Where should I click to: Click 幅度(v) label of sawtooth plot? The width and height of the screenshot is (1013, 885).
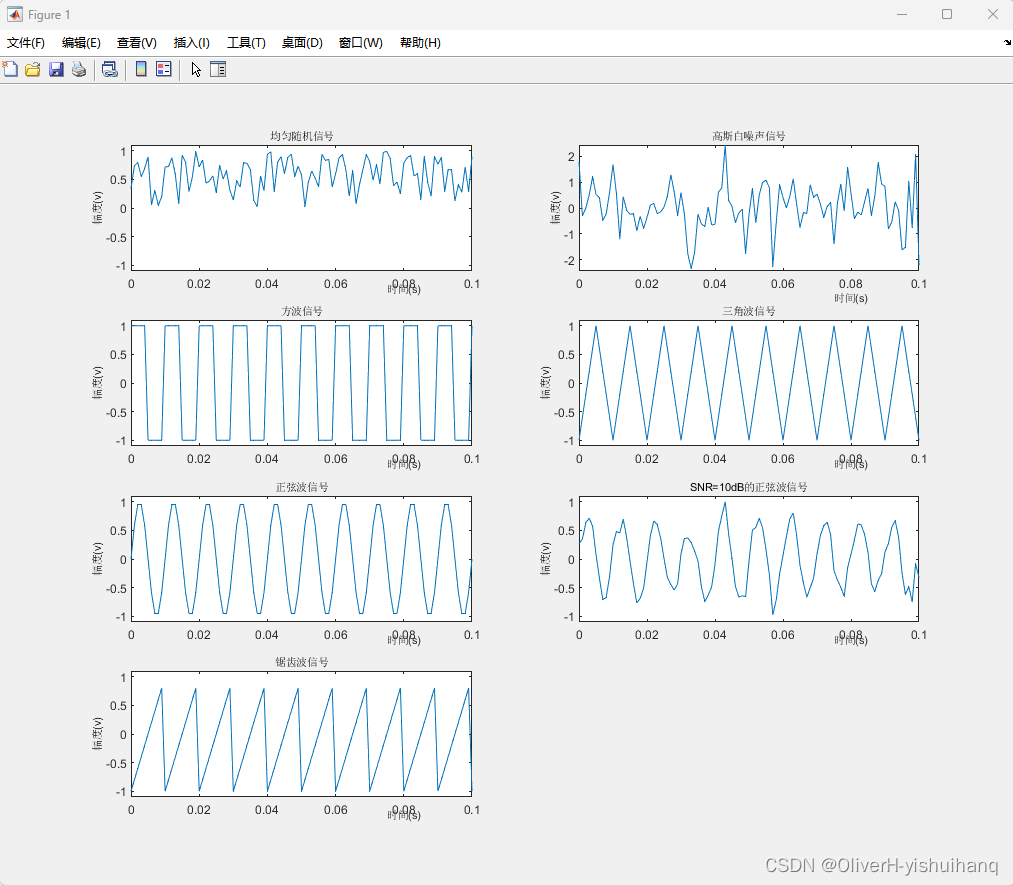click(x=98, y=733)
